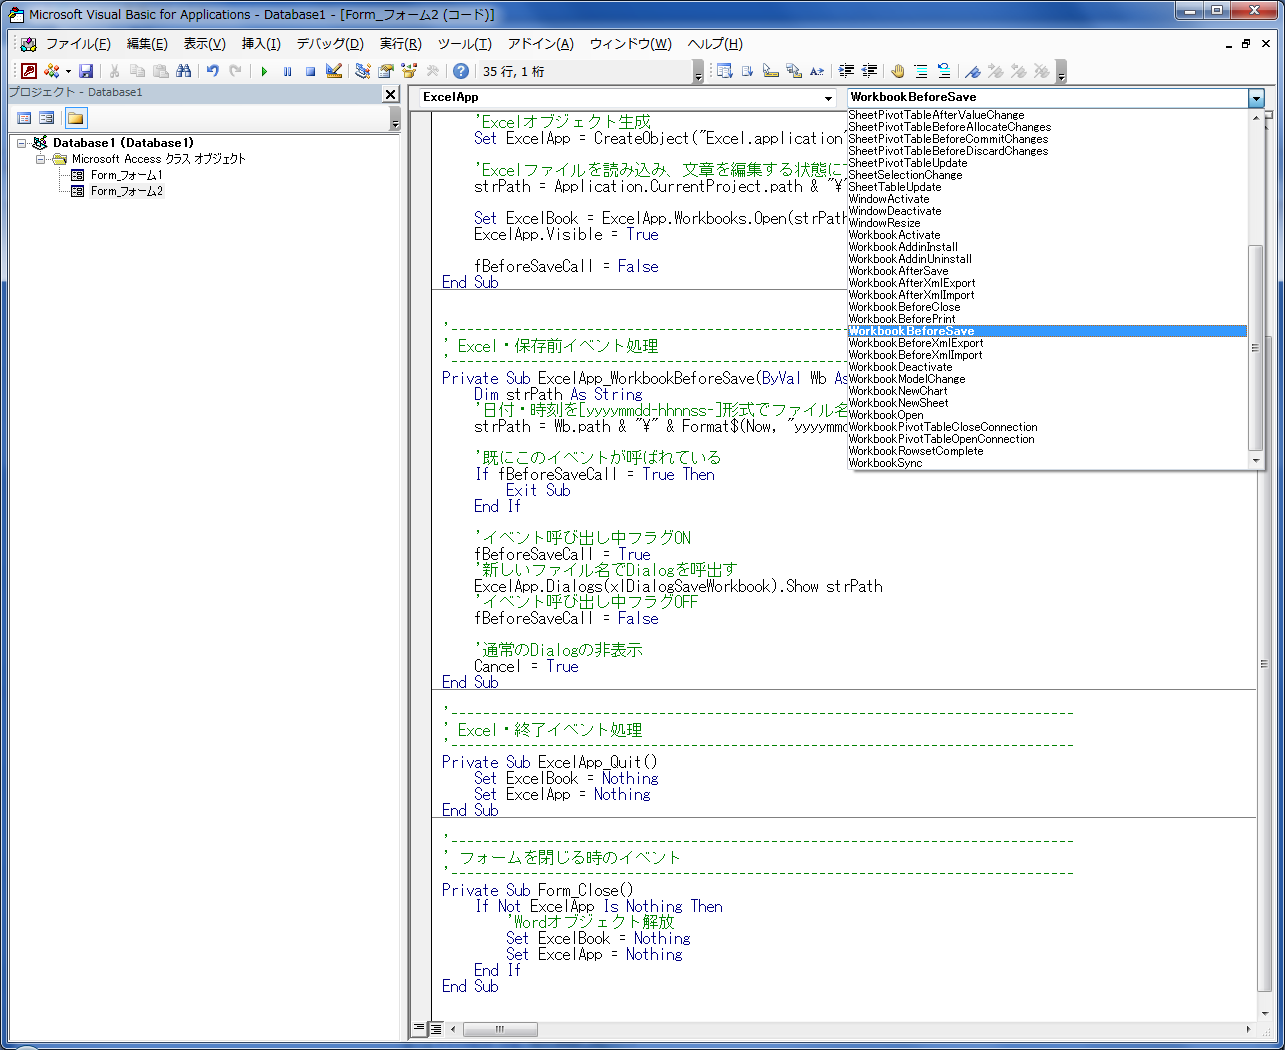Click the Toggle Breakpoint hand icon
This screenshot has width=1285, height=1050.
click(x=897, y=71)
